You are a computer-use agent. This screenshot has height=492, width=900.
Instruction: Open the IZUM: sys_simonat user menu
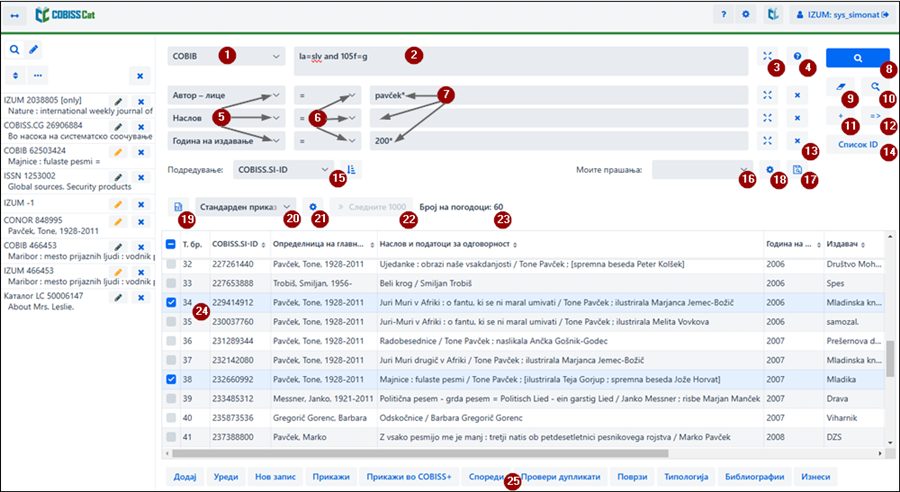843,15
